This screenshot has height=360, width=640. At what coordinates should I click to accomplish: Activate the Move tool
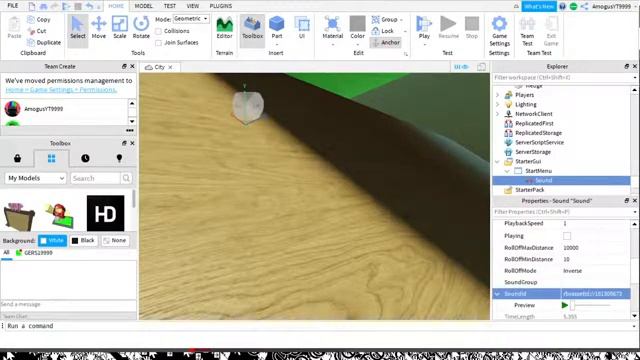[98, 28]
